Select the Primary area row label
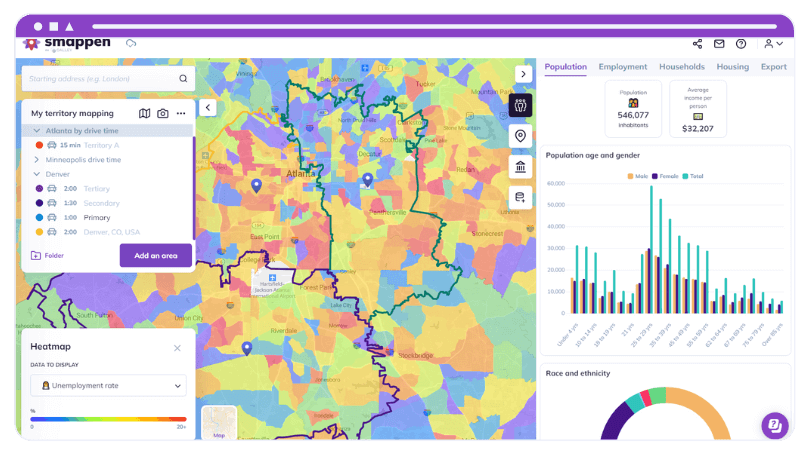Viewport: 810px width, 454px height. pyautogui.click(x=97, y=217)
